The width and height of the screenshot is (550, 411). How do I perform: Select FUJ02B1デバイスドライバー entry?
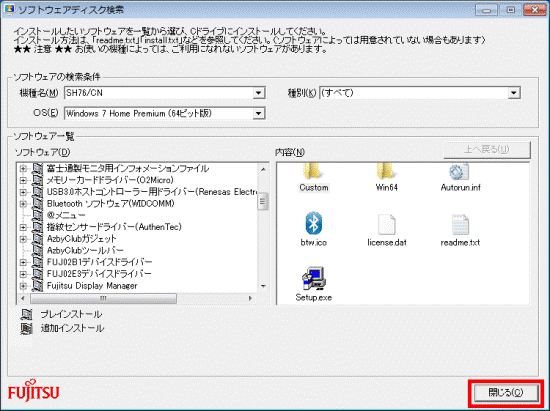[x=99, y=262]
